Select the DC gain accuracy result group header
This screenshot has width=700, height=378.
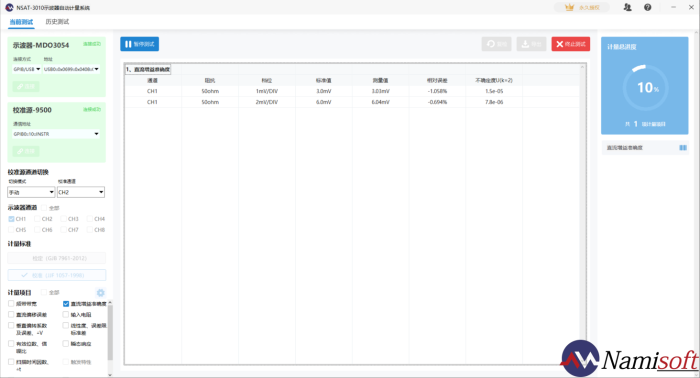coord(148,69)
